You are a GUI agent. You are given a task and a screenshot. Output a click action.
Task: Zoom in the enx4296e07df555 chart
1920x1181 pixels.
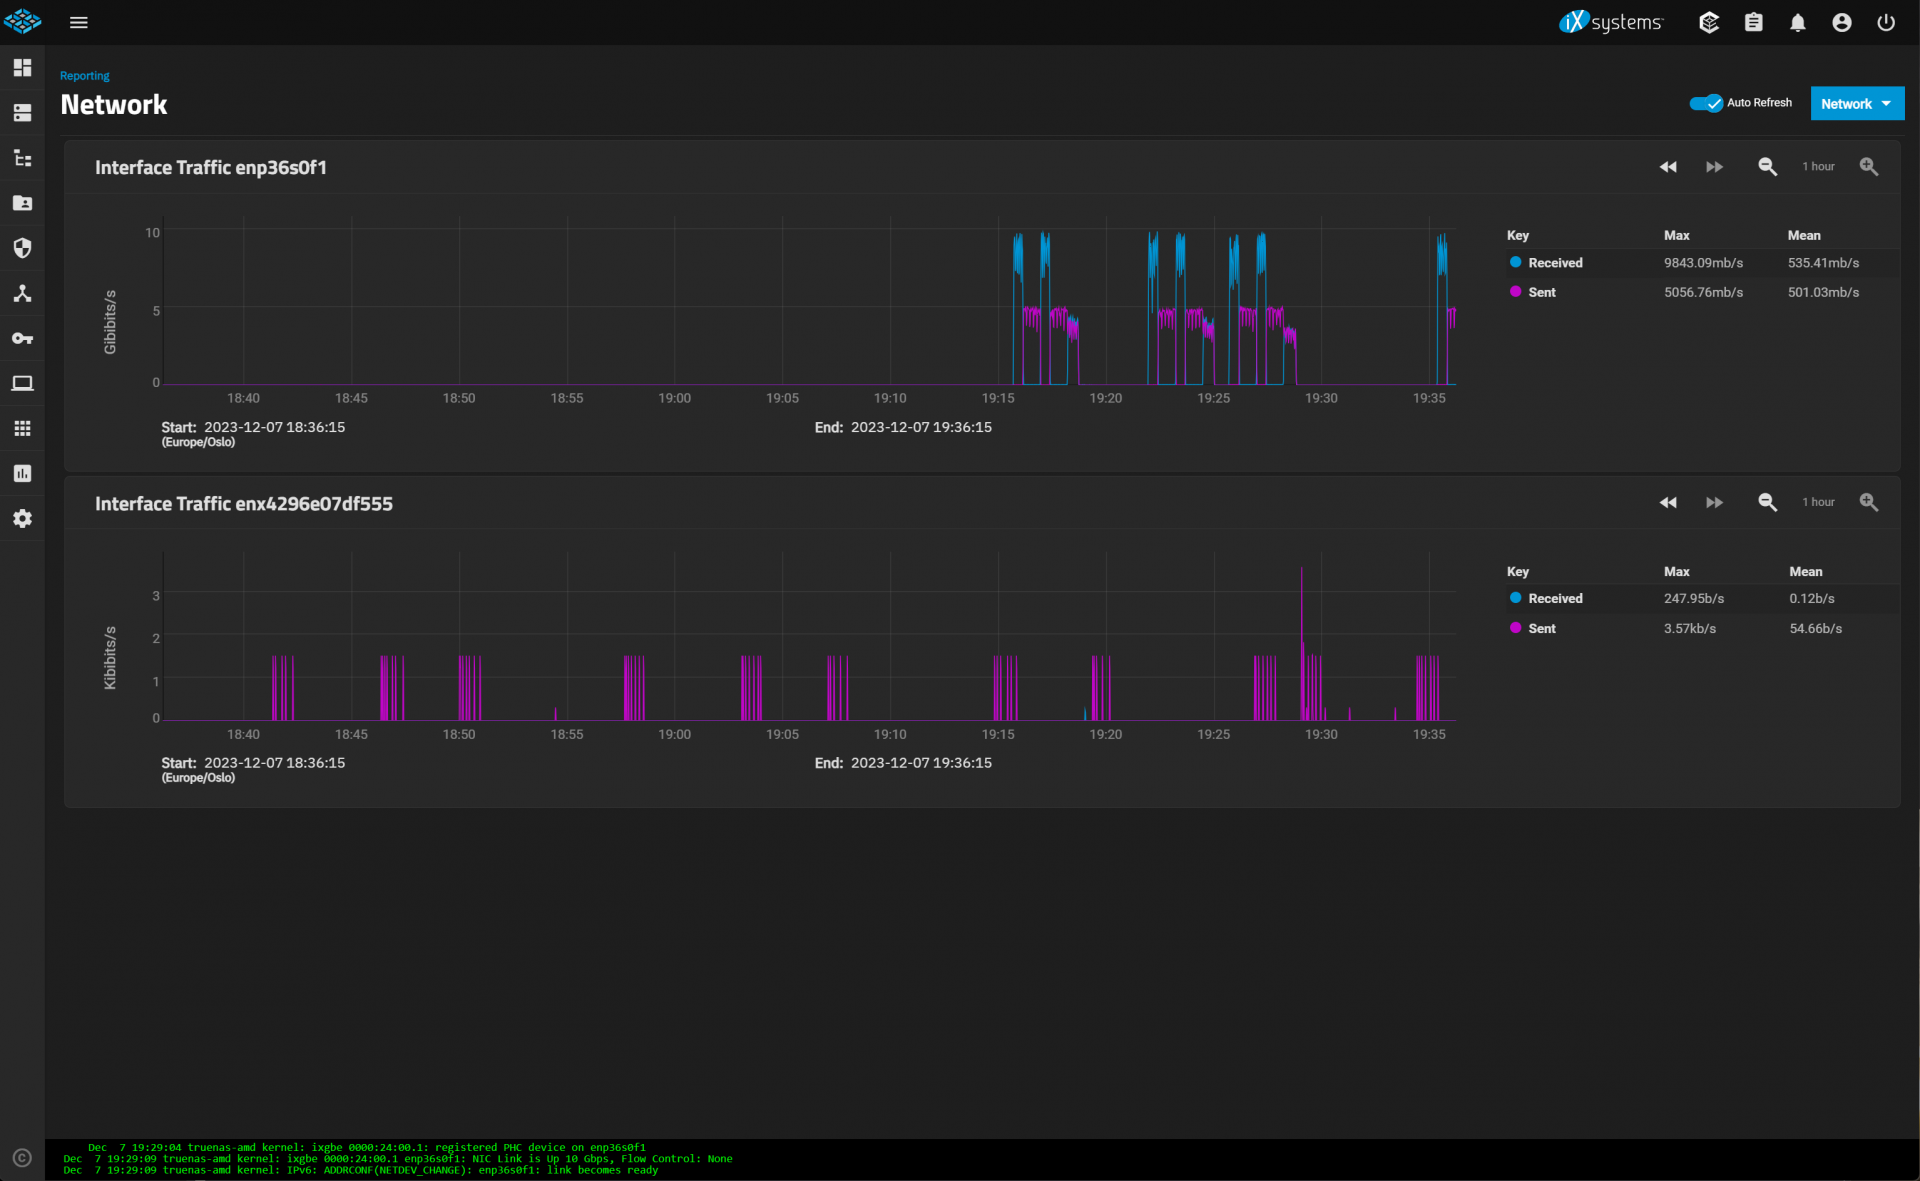click(x=1868, y=503)
